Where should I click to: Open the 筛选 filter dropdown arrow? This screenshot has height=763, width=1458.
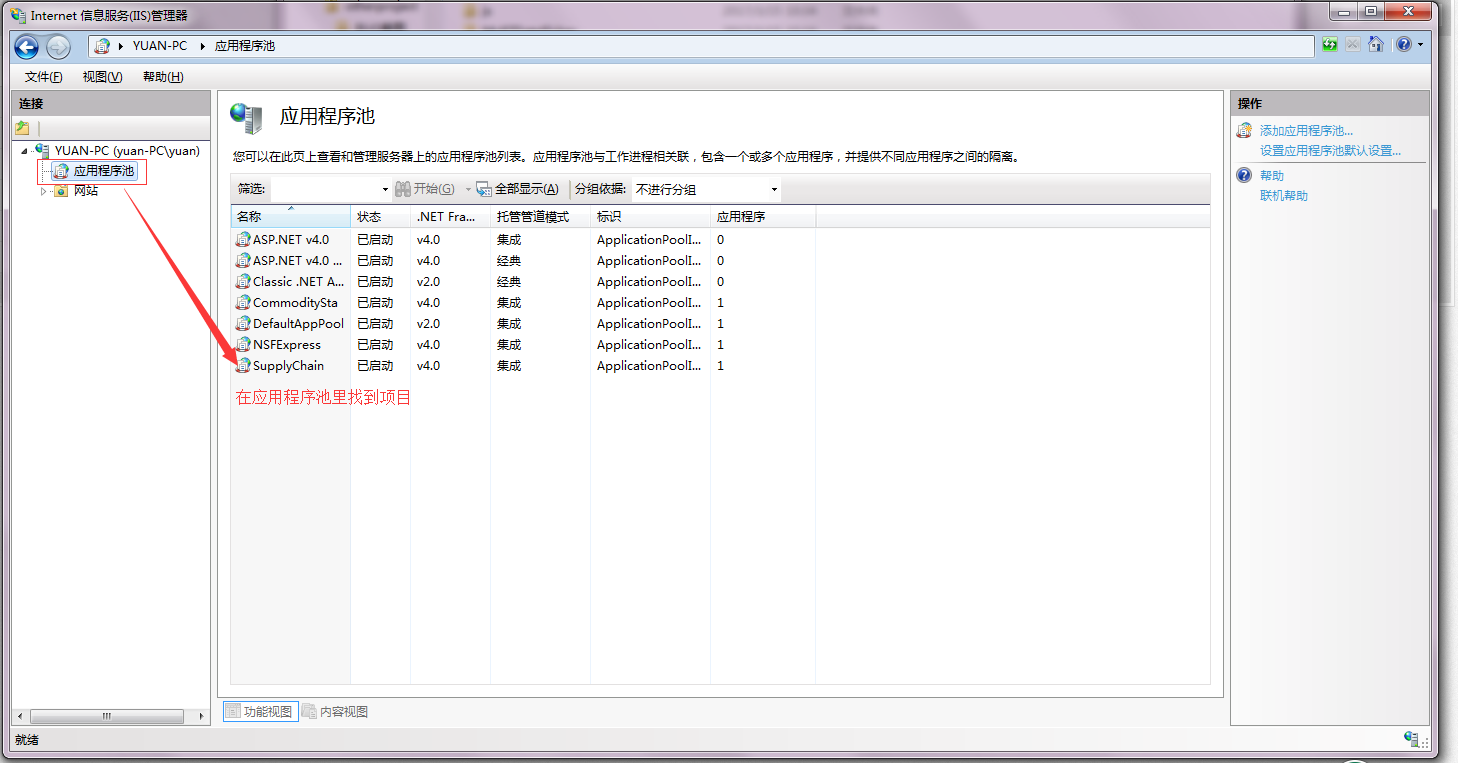coord(385,189)
